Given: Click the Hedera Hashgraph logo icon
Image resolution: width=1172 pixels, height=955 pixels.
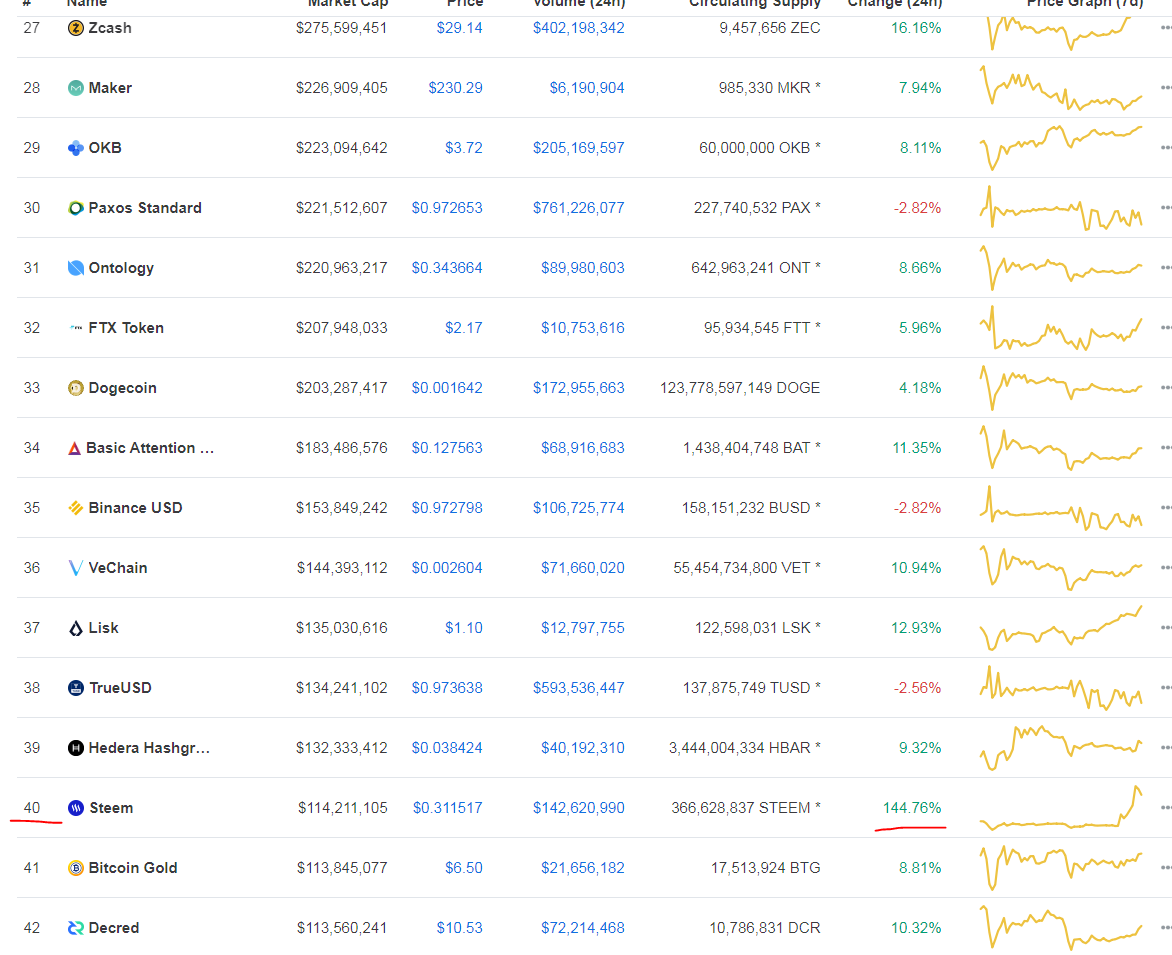Looking at the screenshot, I should click(75, 748).
